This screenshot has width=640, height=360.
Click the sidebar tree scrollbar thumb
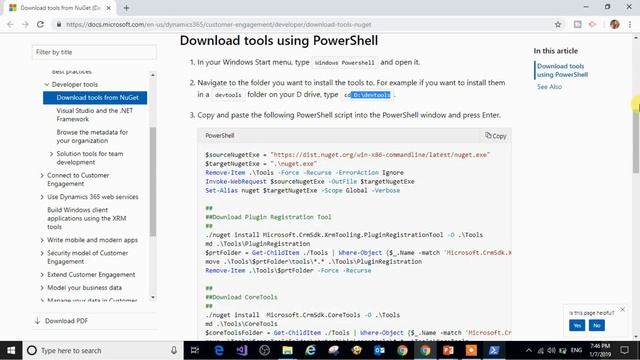(x=153, y=182)
